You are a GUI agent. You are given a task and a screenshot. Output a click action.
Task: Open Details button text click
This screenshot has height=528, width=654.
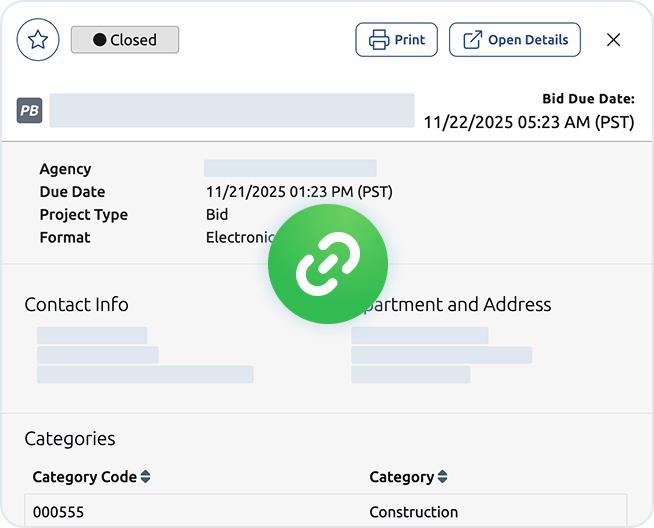pyautogui.click(x=527, y=40)
